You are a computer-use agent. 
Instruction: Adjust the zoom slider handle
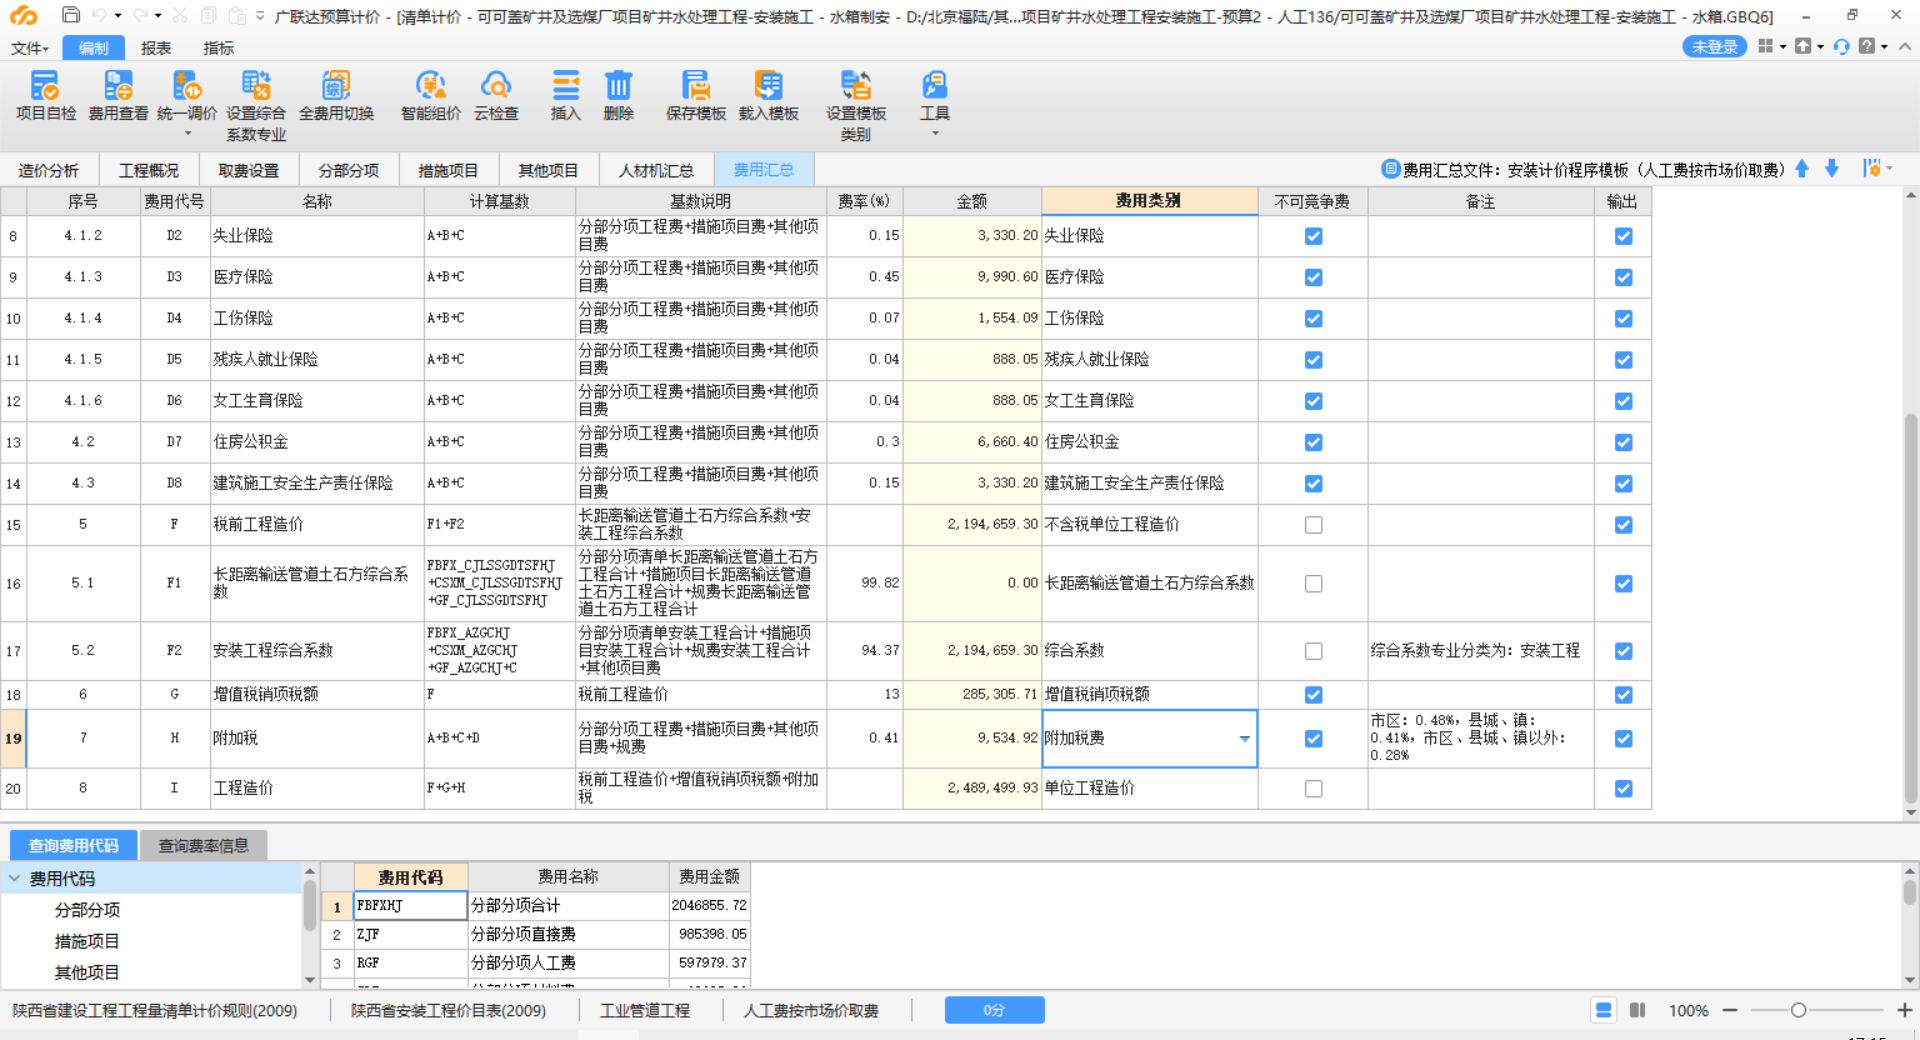click(1798, 1010)
